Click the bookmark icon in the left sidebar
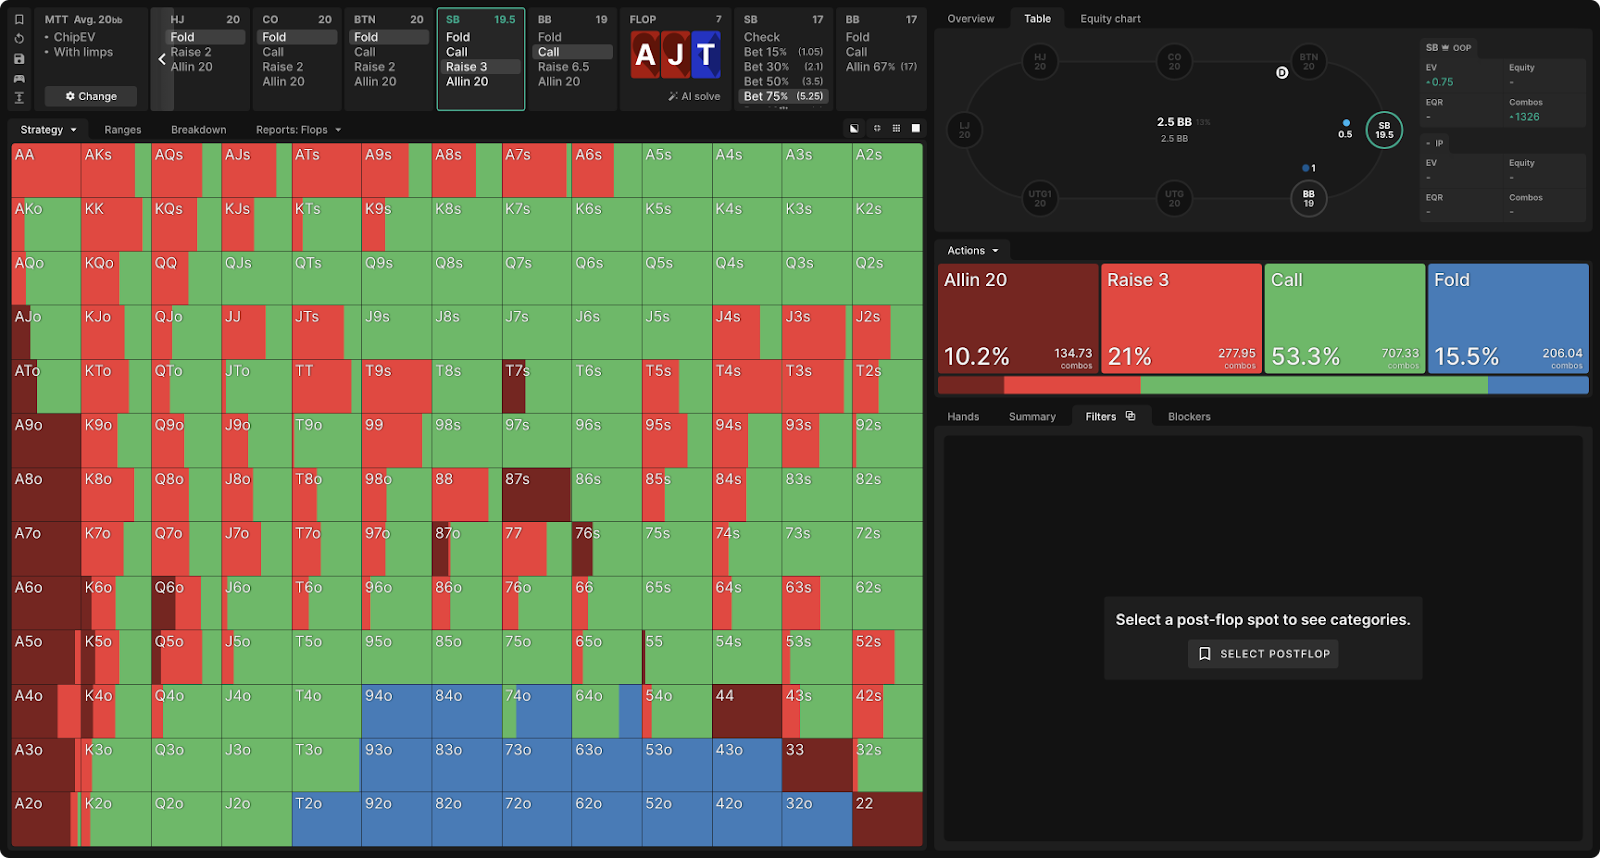 pyautogui.click(x=19, y=19)
